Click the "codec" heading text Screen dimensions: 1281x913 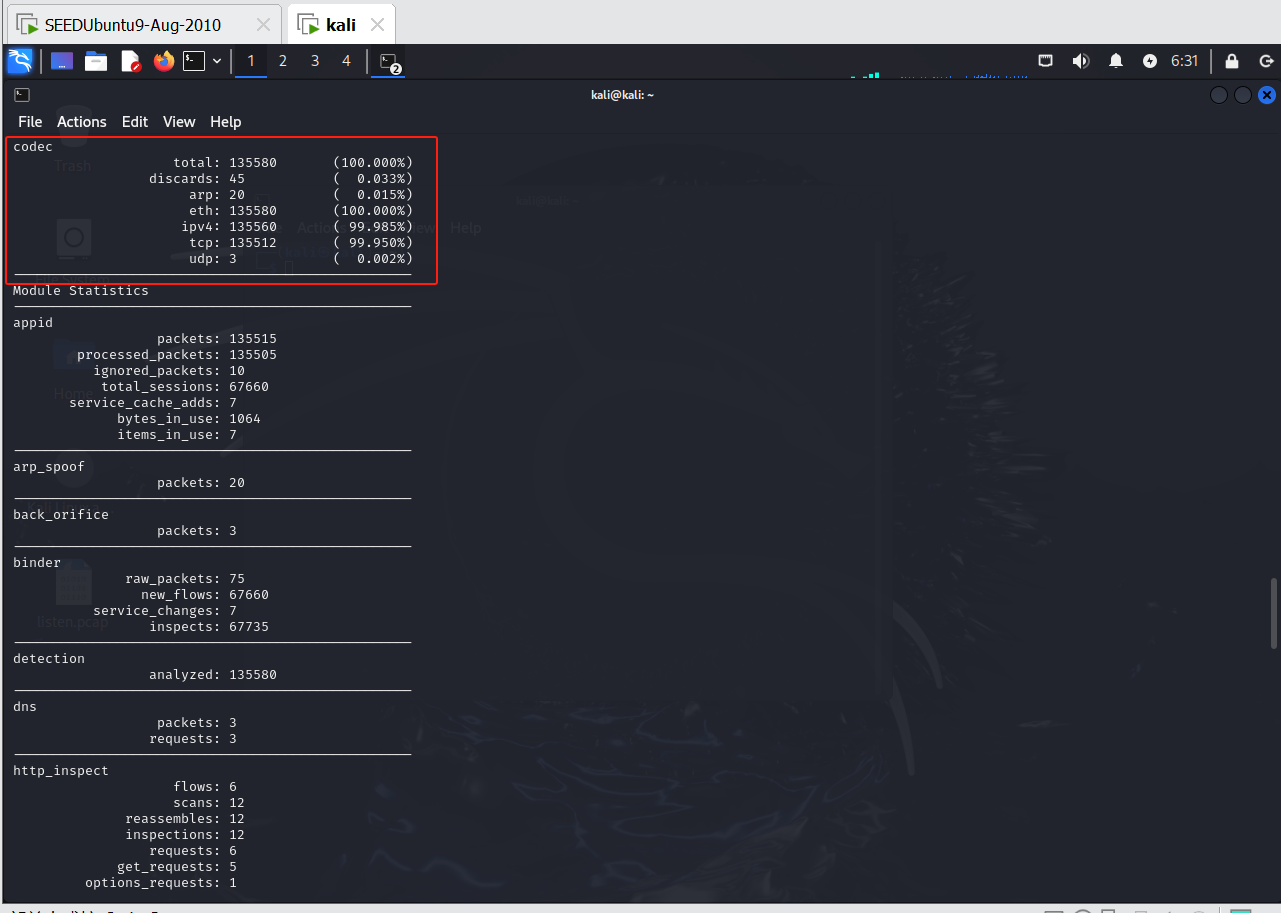(33, 147)
